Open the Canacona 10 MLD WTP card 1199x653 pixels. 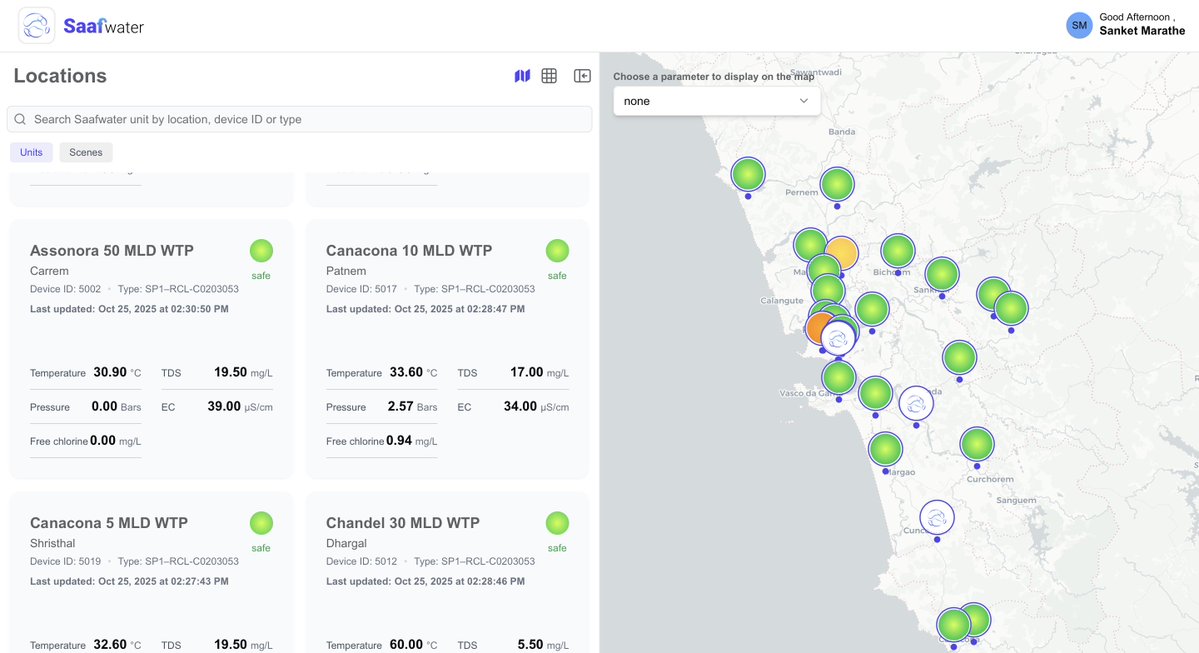447,349
